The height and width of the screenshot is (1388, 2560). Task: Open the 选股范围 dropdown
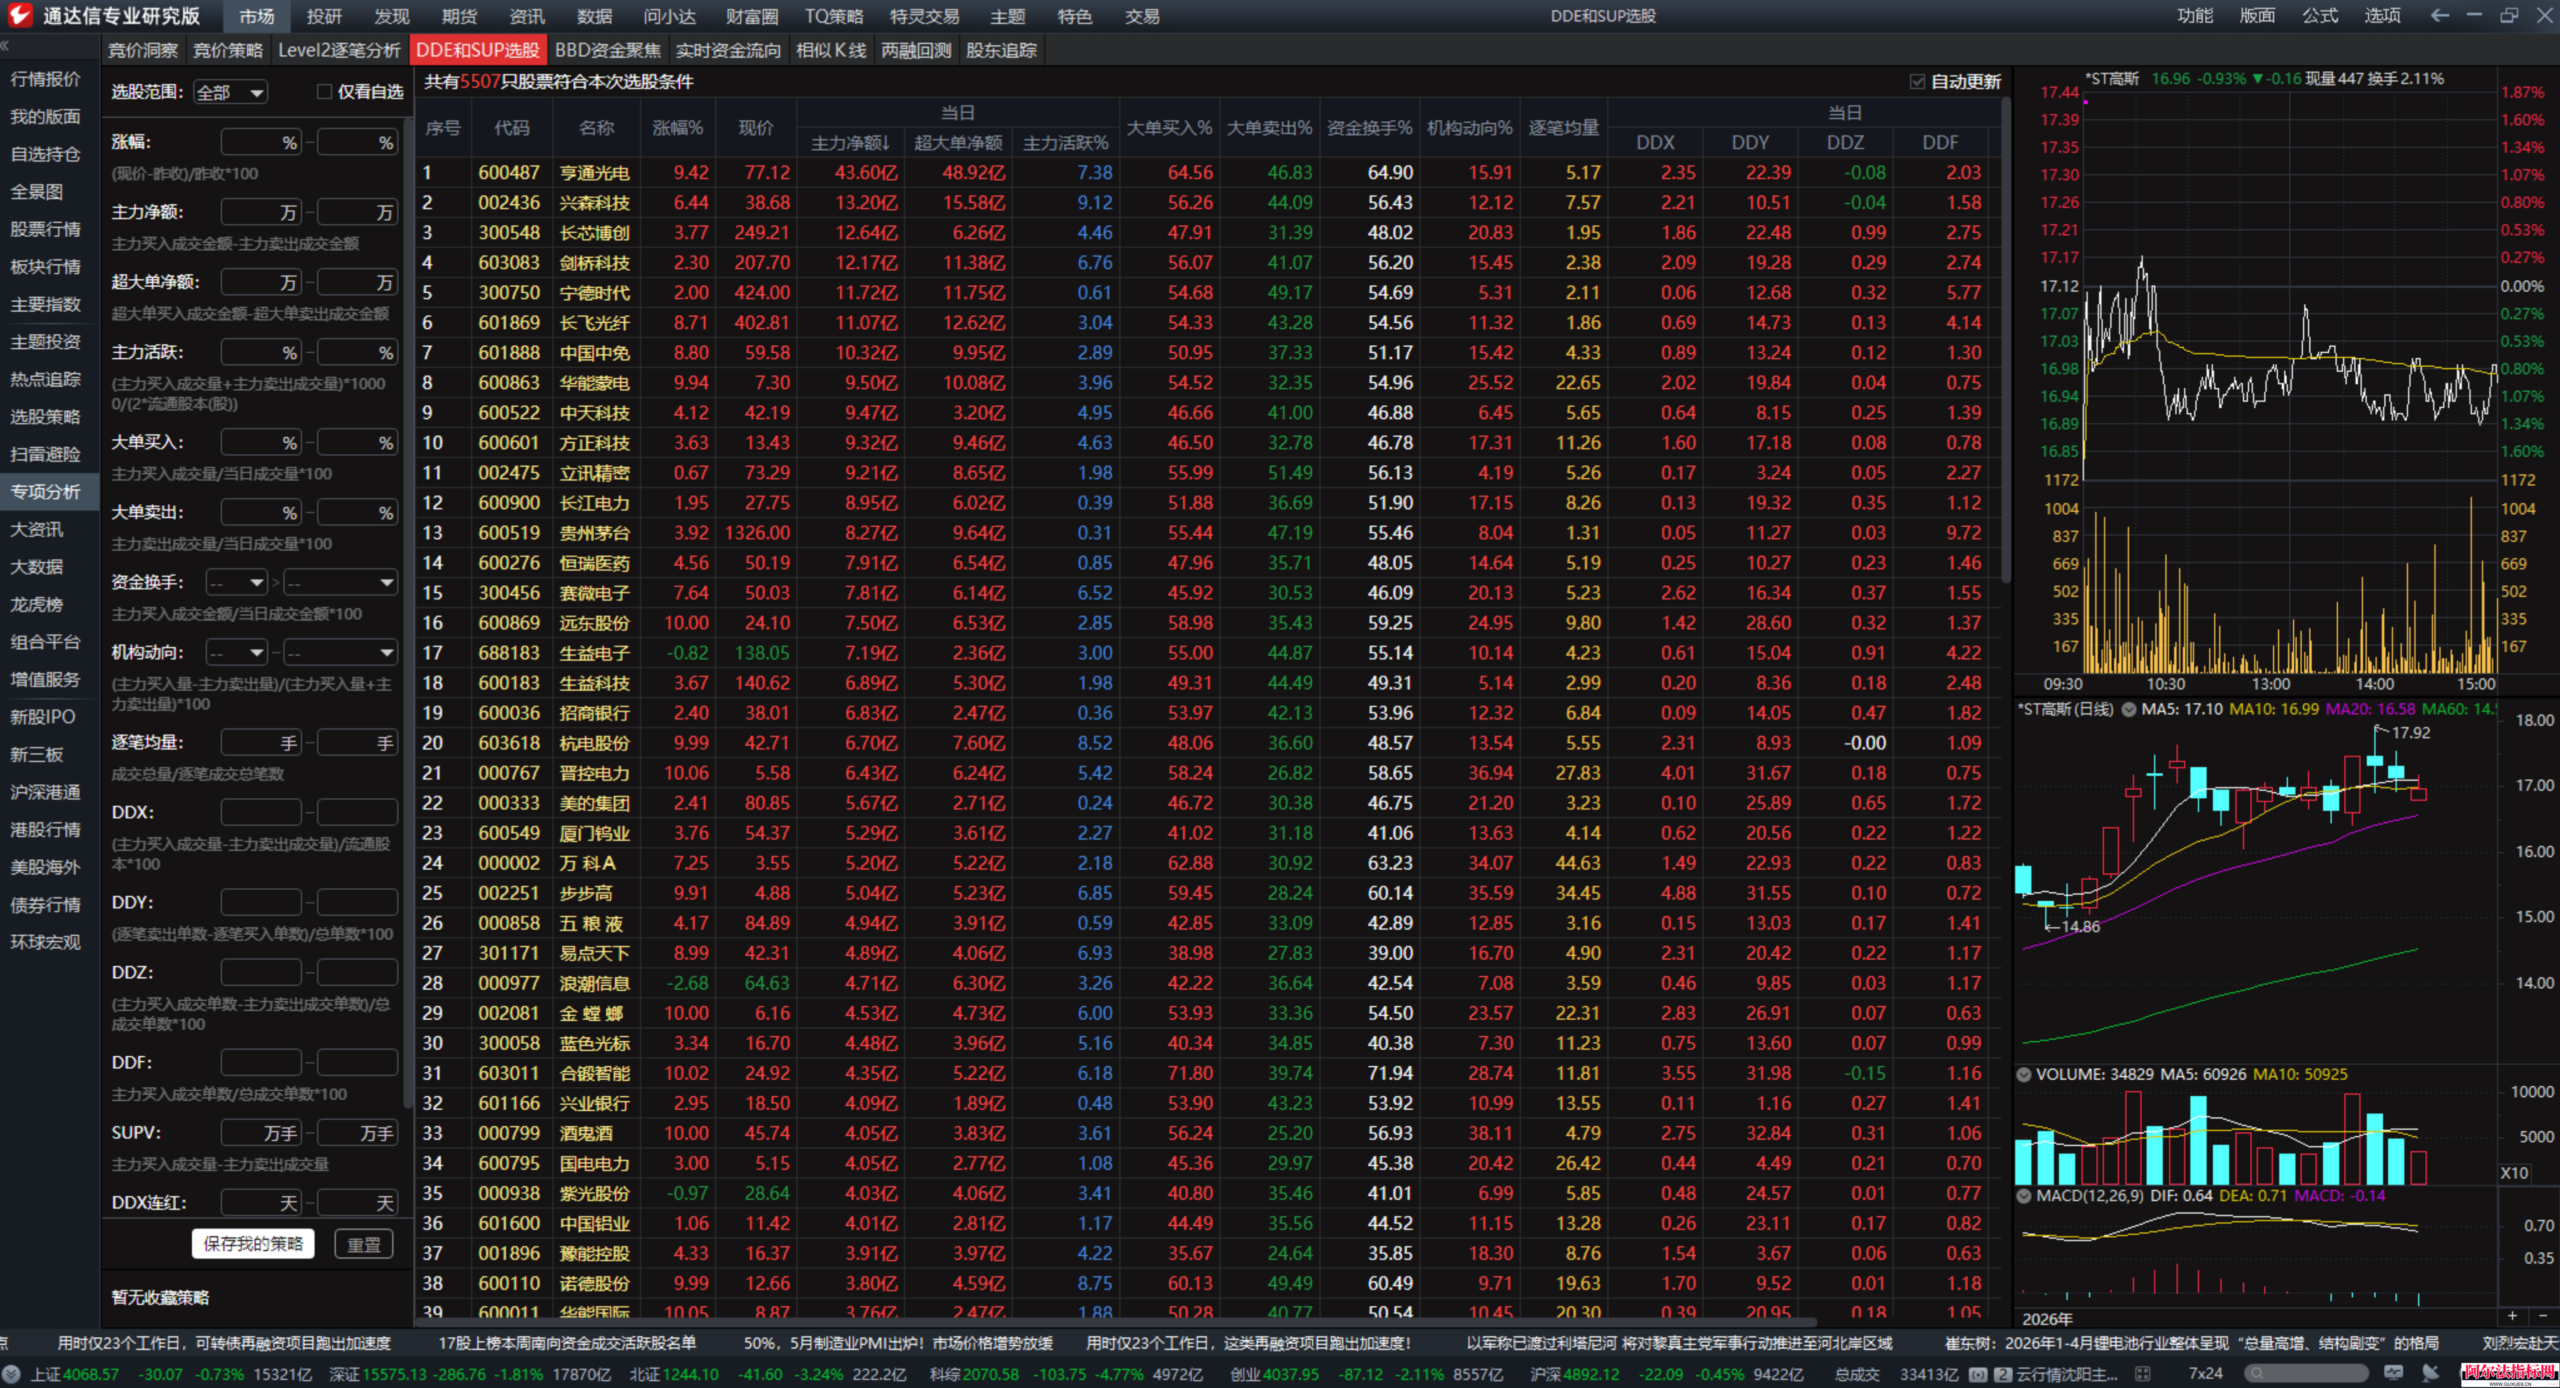click(x=231, y=92)
